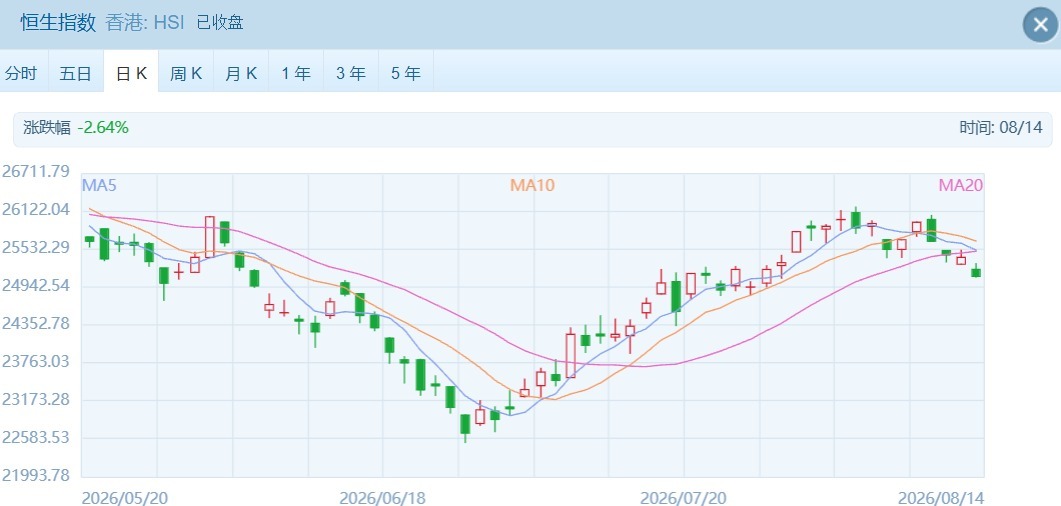1061x506 pixels.
Task: Click the 24942.54 axis value
Action: pyautogui.click(x=36, y=285)
